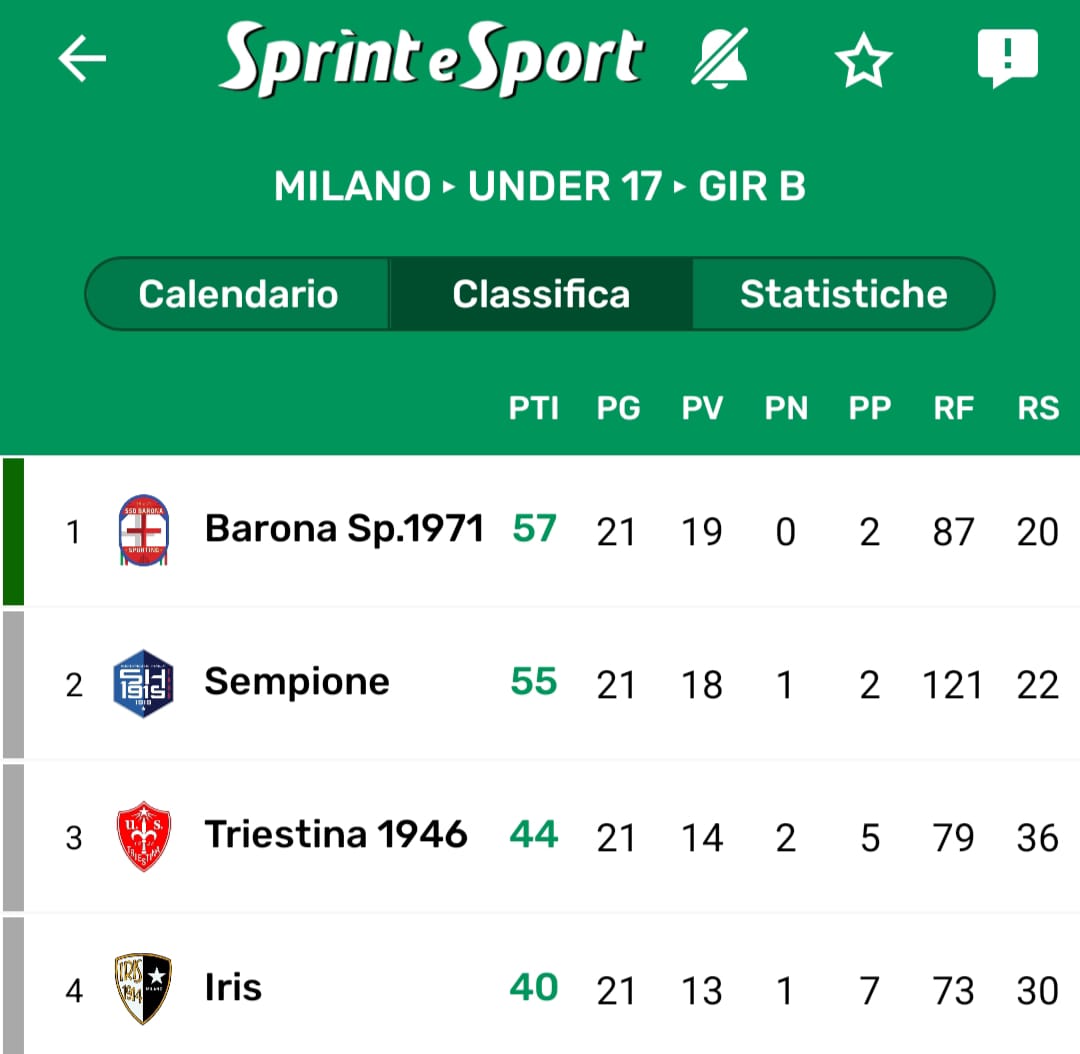Toggle the muted notifications bell
The width and height of the screenshot is (1080, 1054).
click(x=720, y=59)
